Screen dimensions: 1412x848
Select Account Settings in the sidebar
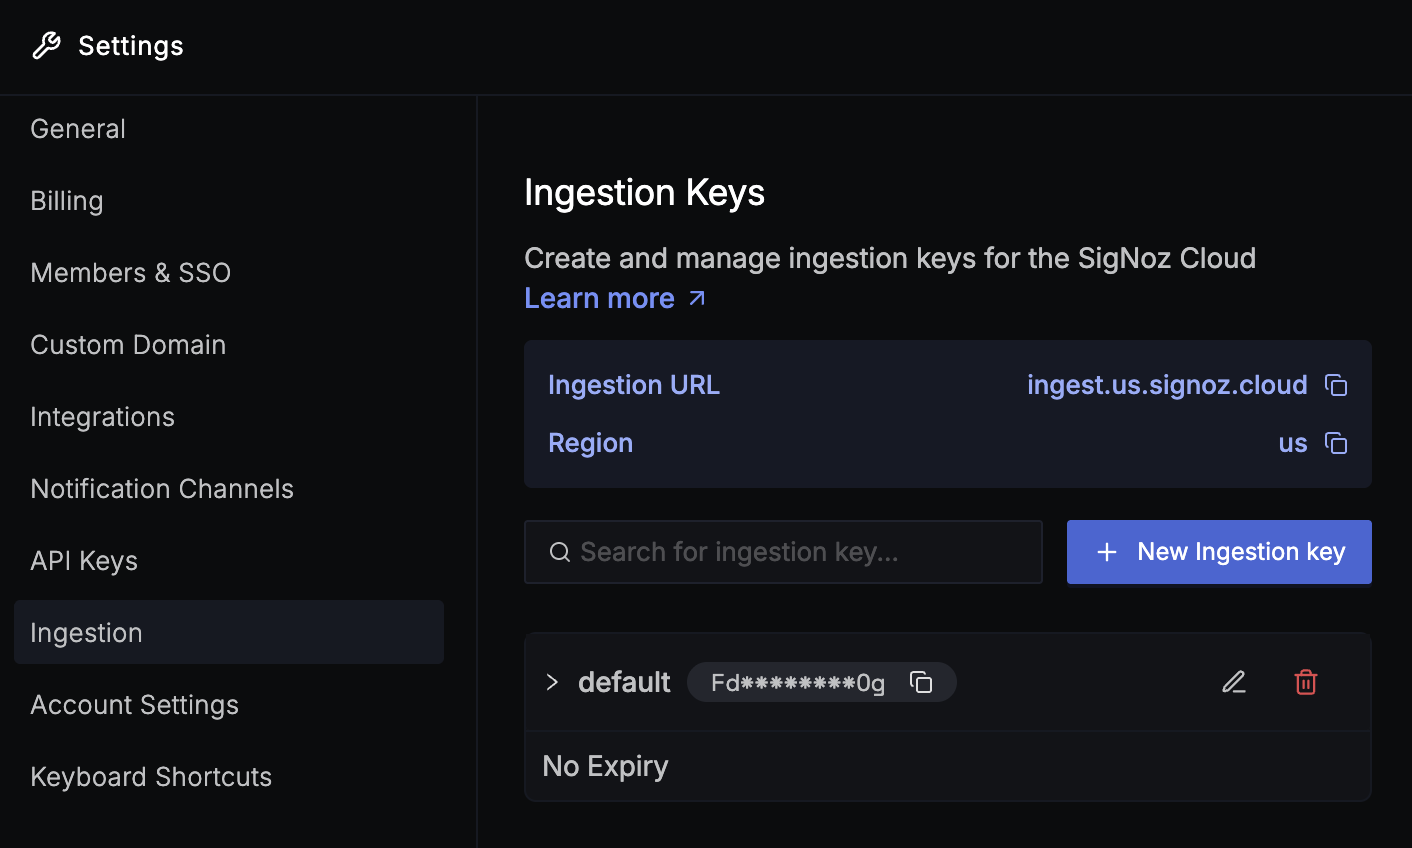coord(134,704)
